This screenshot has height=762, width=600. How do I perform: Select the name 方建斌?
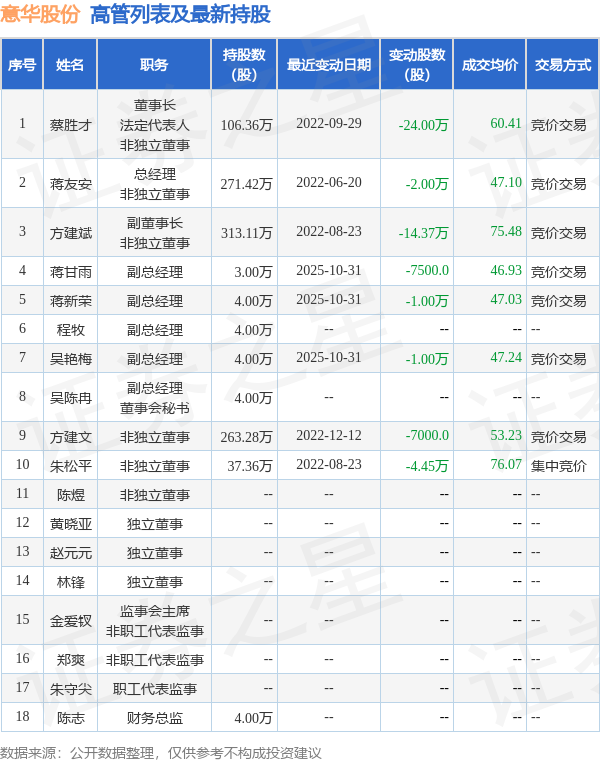pos(70,233)
